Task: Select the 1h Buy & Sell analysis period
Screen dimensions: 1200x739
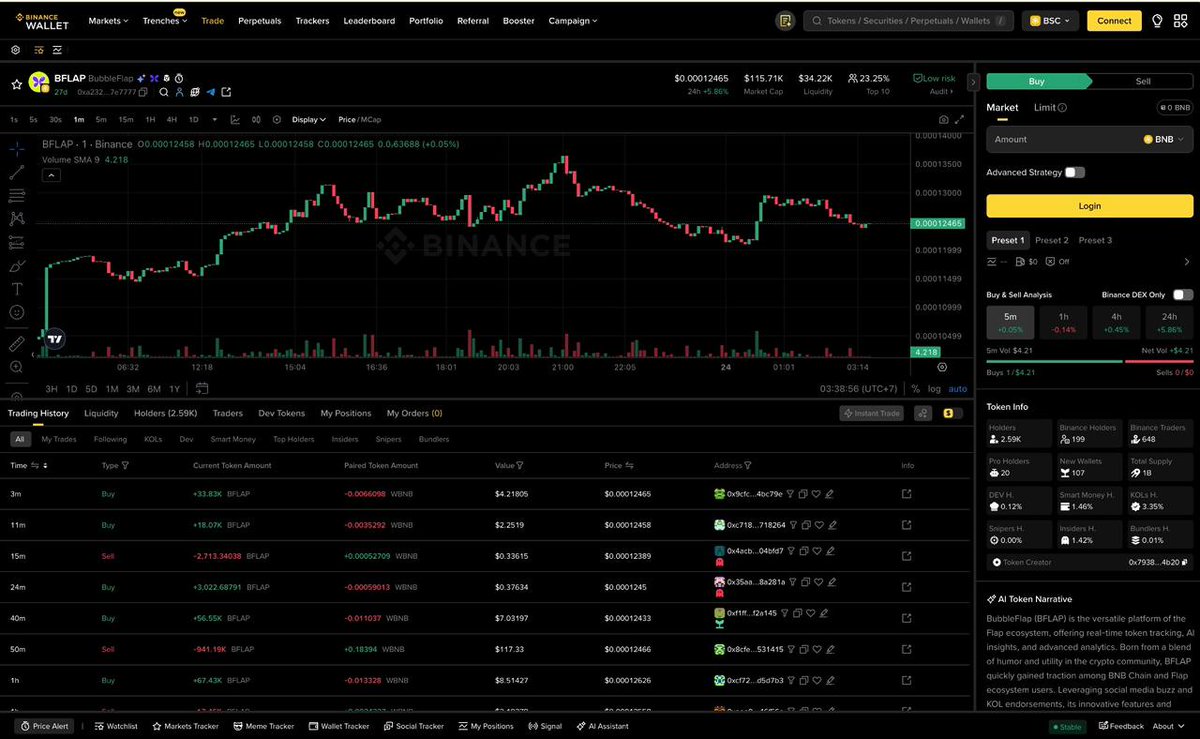Action: pos(1063,322)
